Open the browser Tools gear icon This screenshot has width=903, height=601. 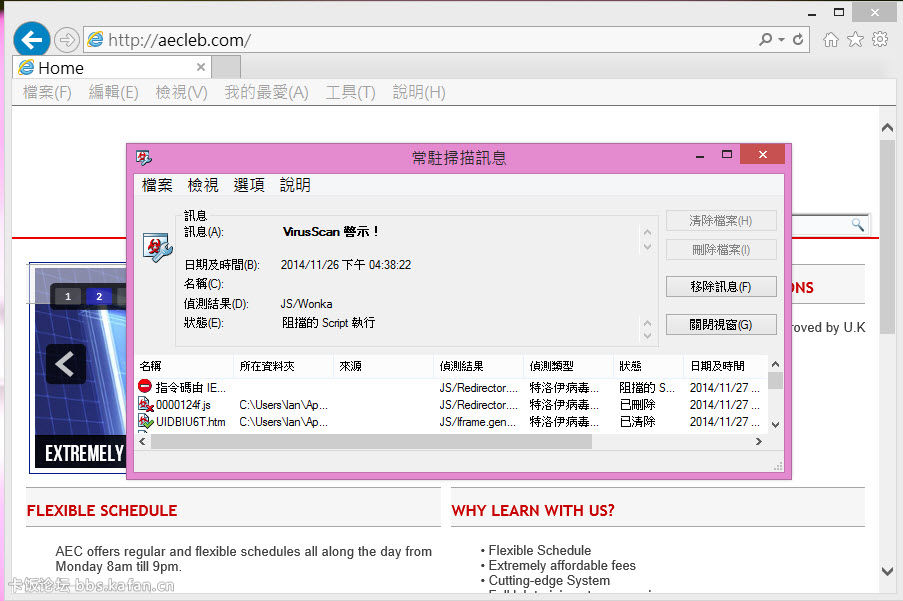[880, 39]
